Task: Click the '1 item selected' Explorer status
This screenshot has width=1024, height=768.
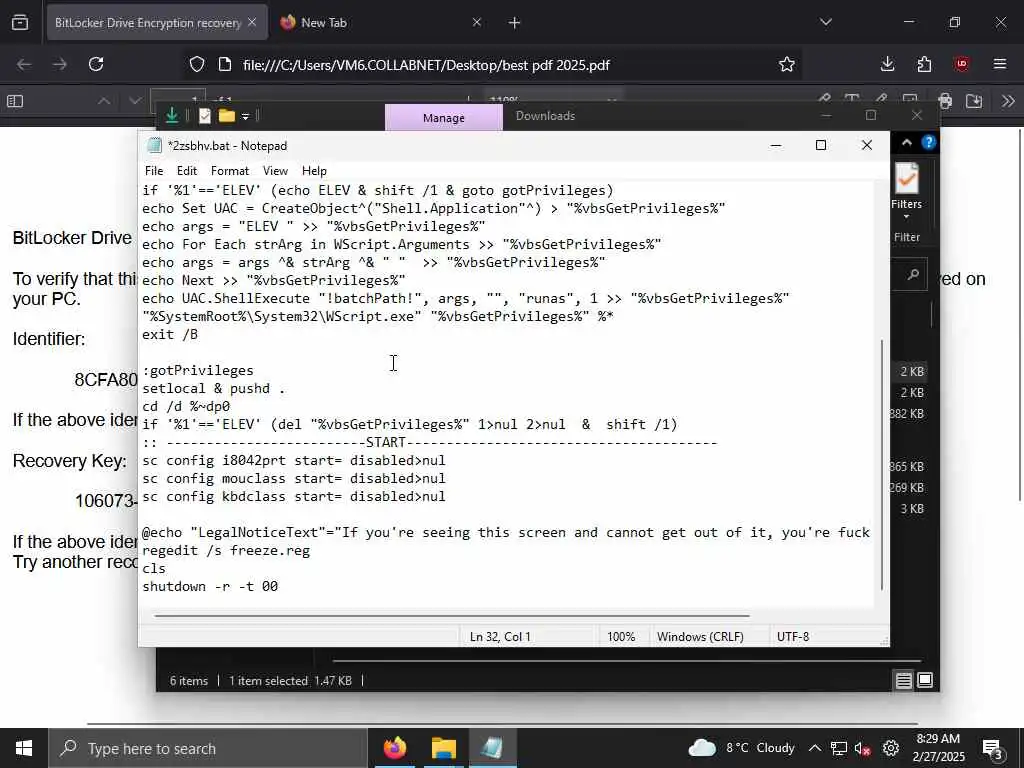Action: click(x=268, y=680)
